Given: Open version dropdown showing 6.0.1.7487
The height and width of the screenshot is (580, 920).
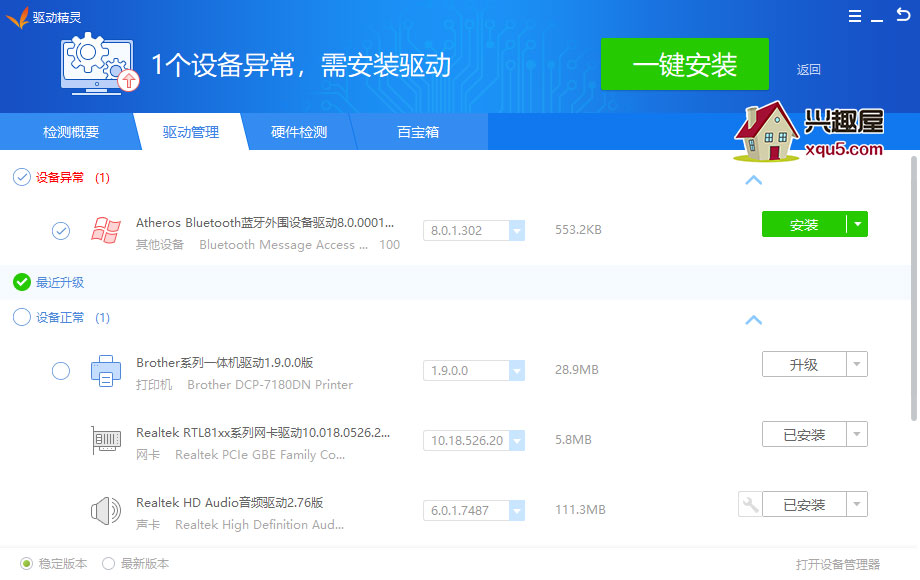Looking at the screenshot, I should [516, 510].
